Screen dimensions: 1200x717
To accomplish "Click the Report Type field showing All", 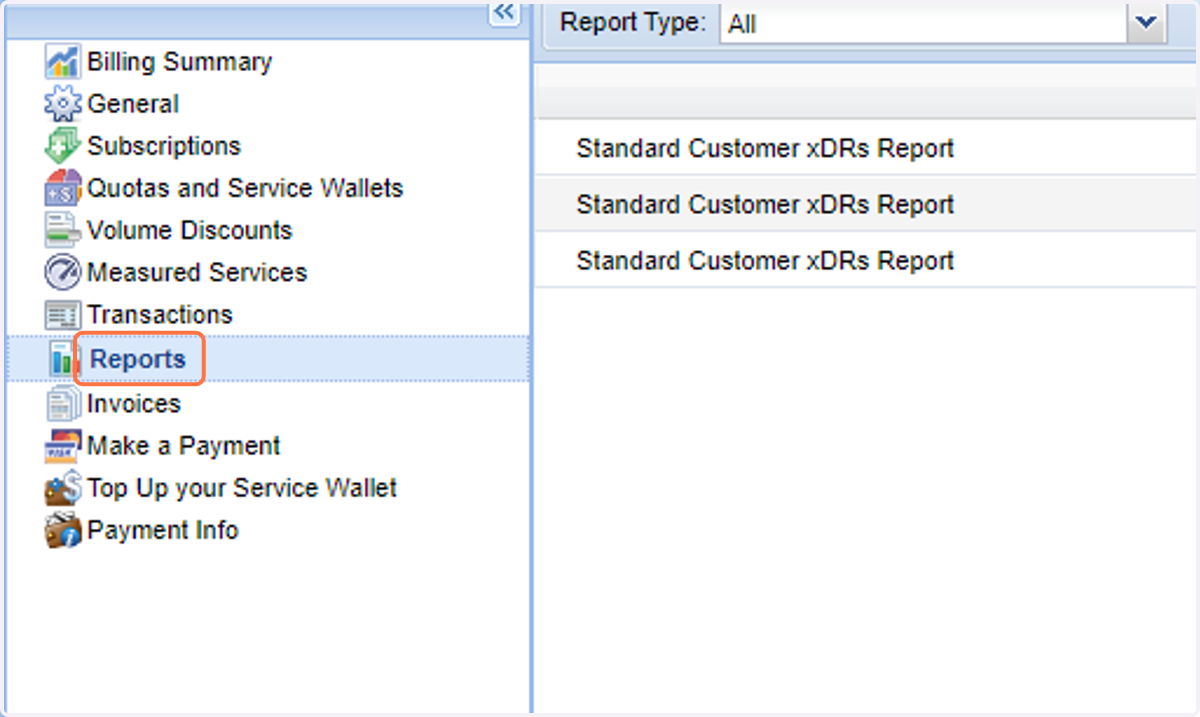I will coord(924,23).
